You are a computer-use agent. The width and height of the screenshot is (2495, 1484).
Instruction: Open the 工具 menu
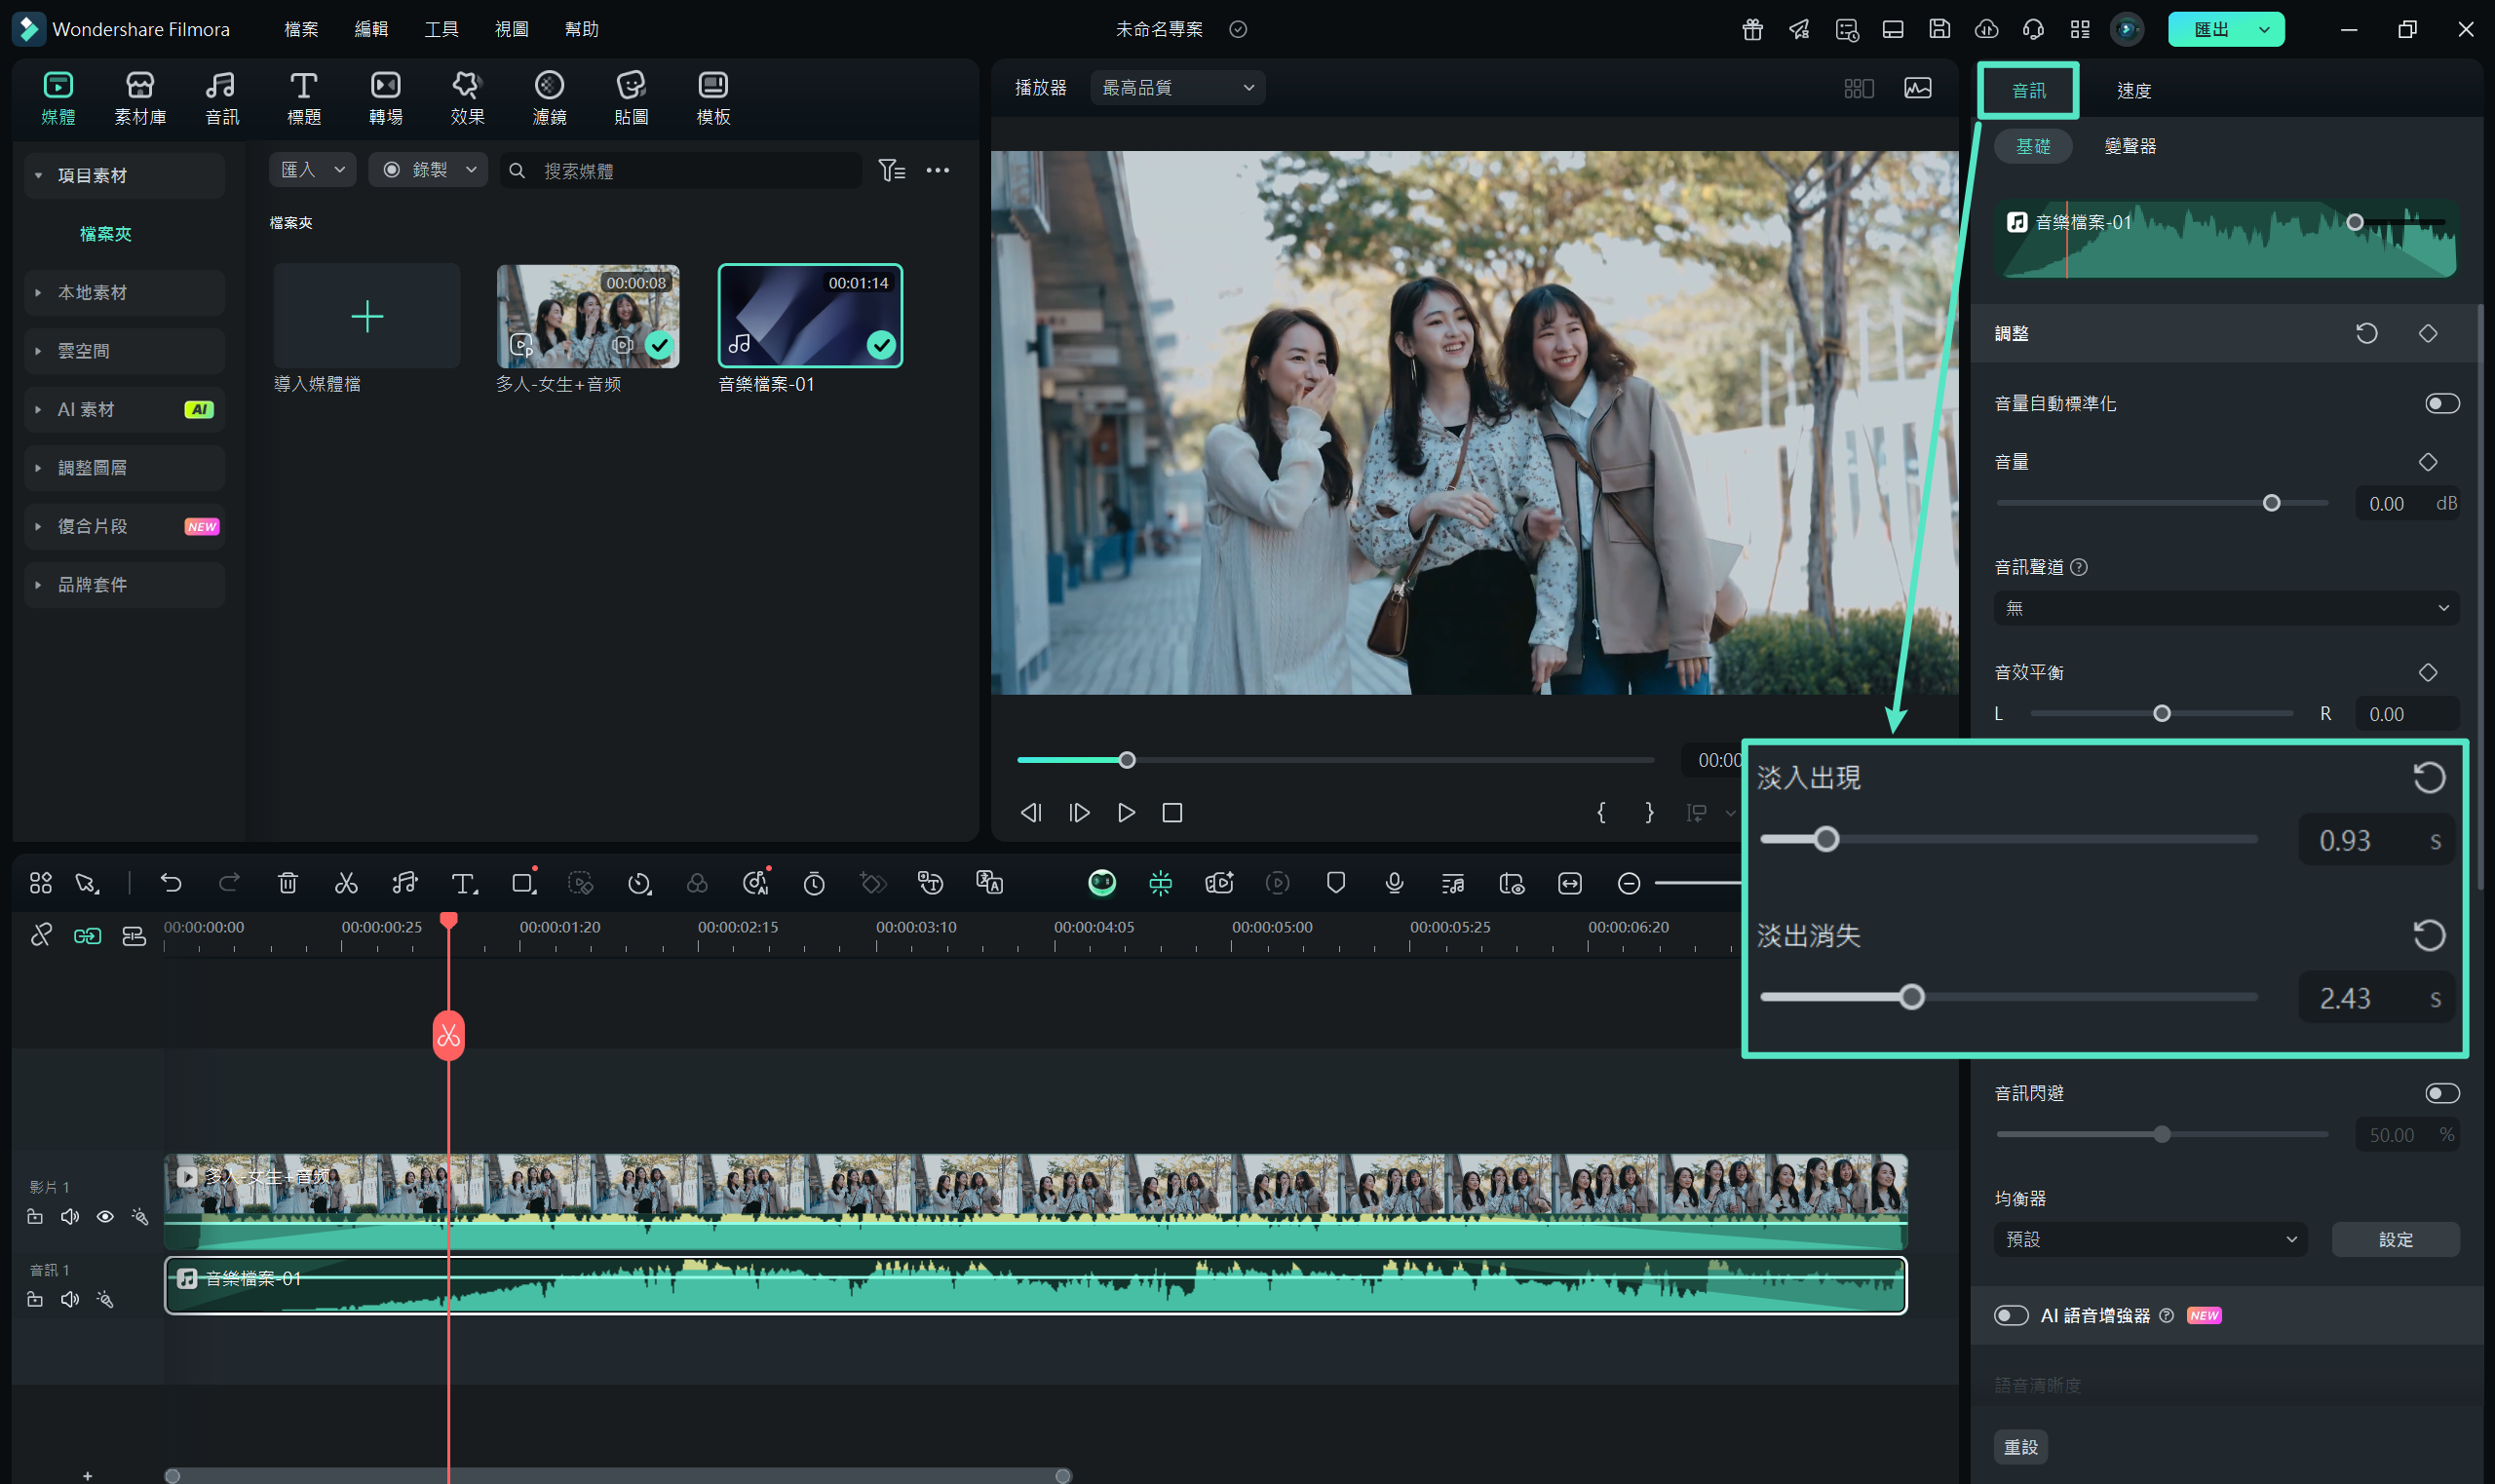click(441, 29)
